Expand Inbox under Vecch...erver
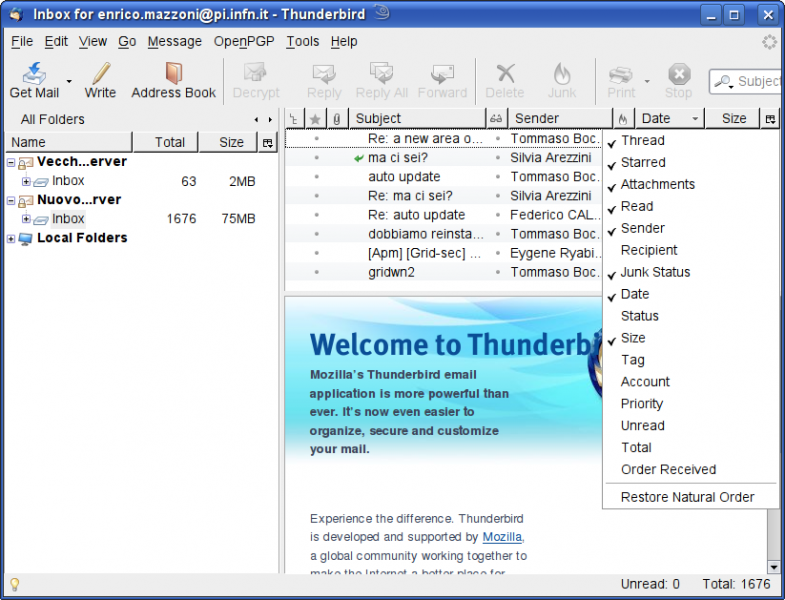The width and height of the screenshot is (785, 600). [26, 181]
